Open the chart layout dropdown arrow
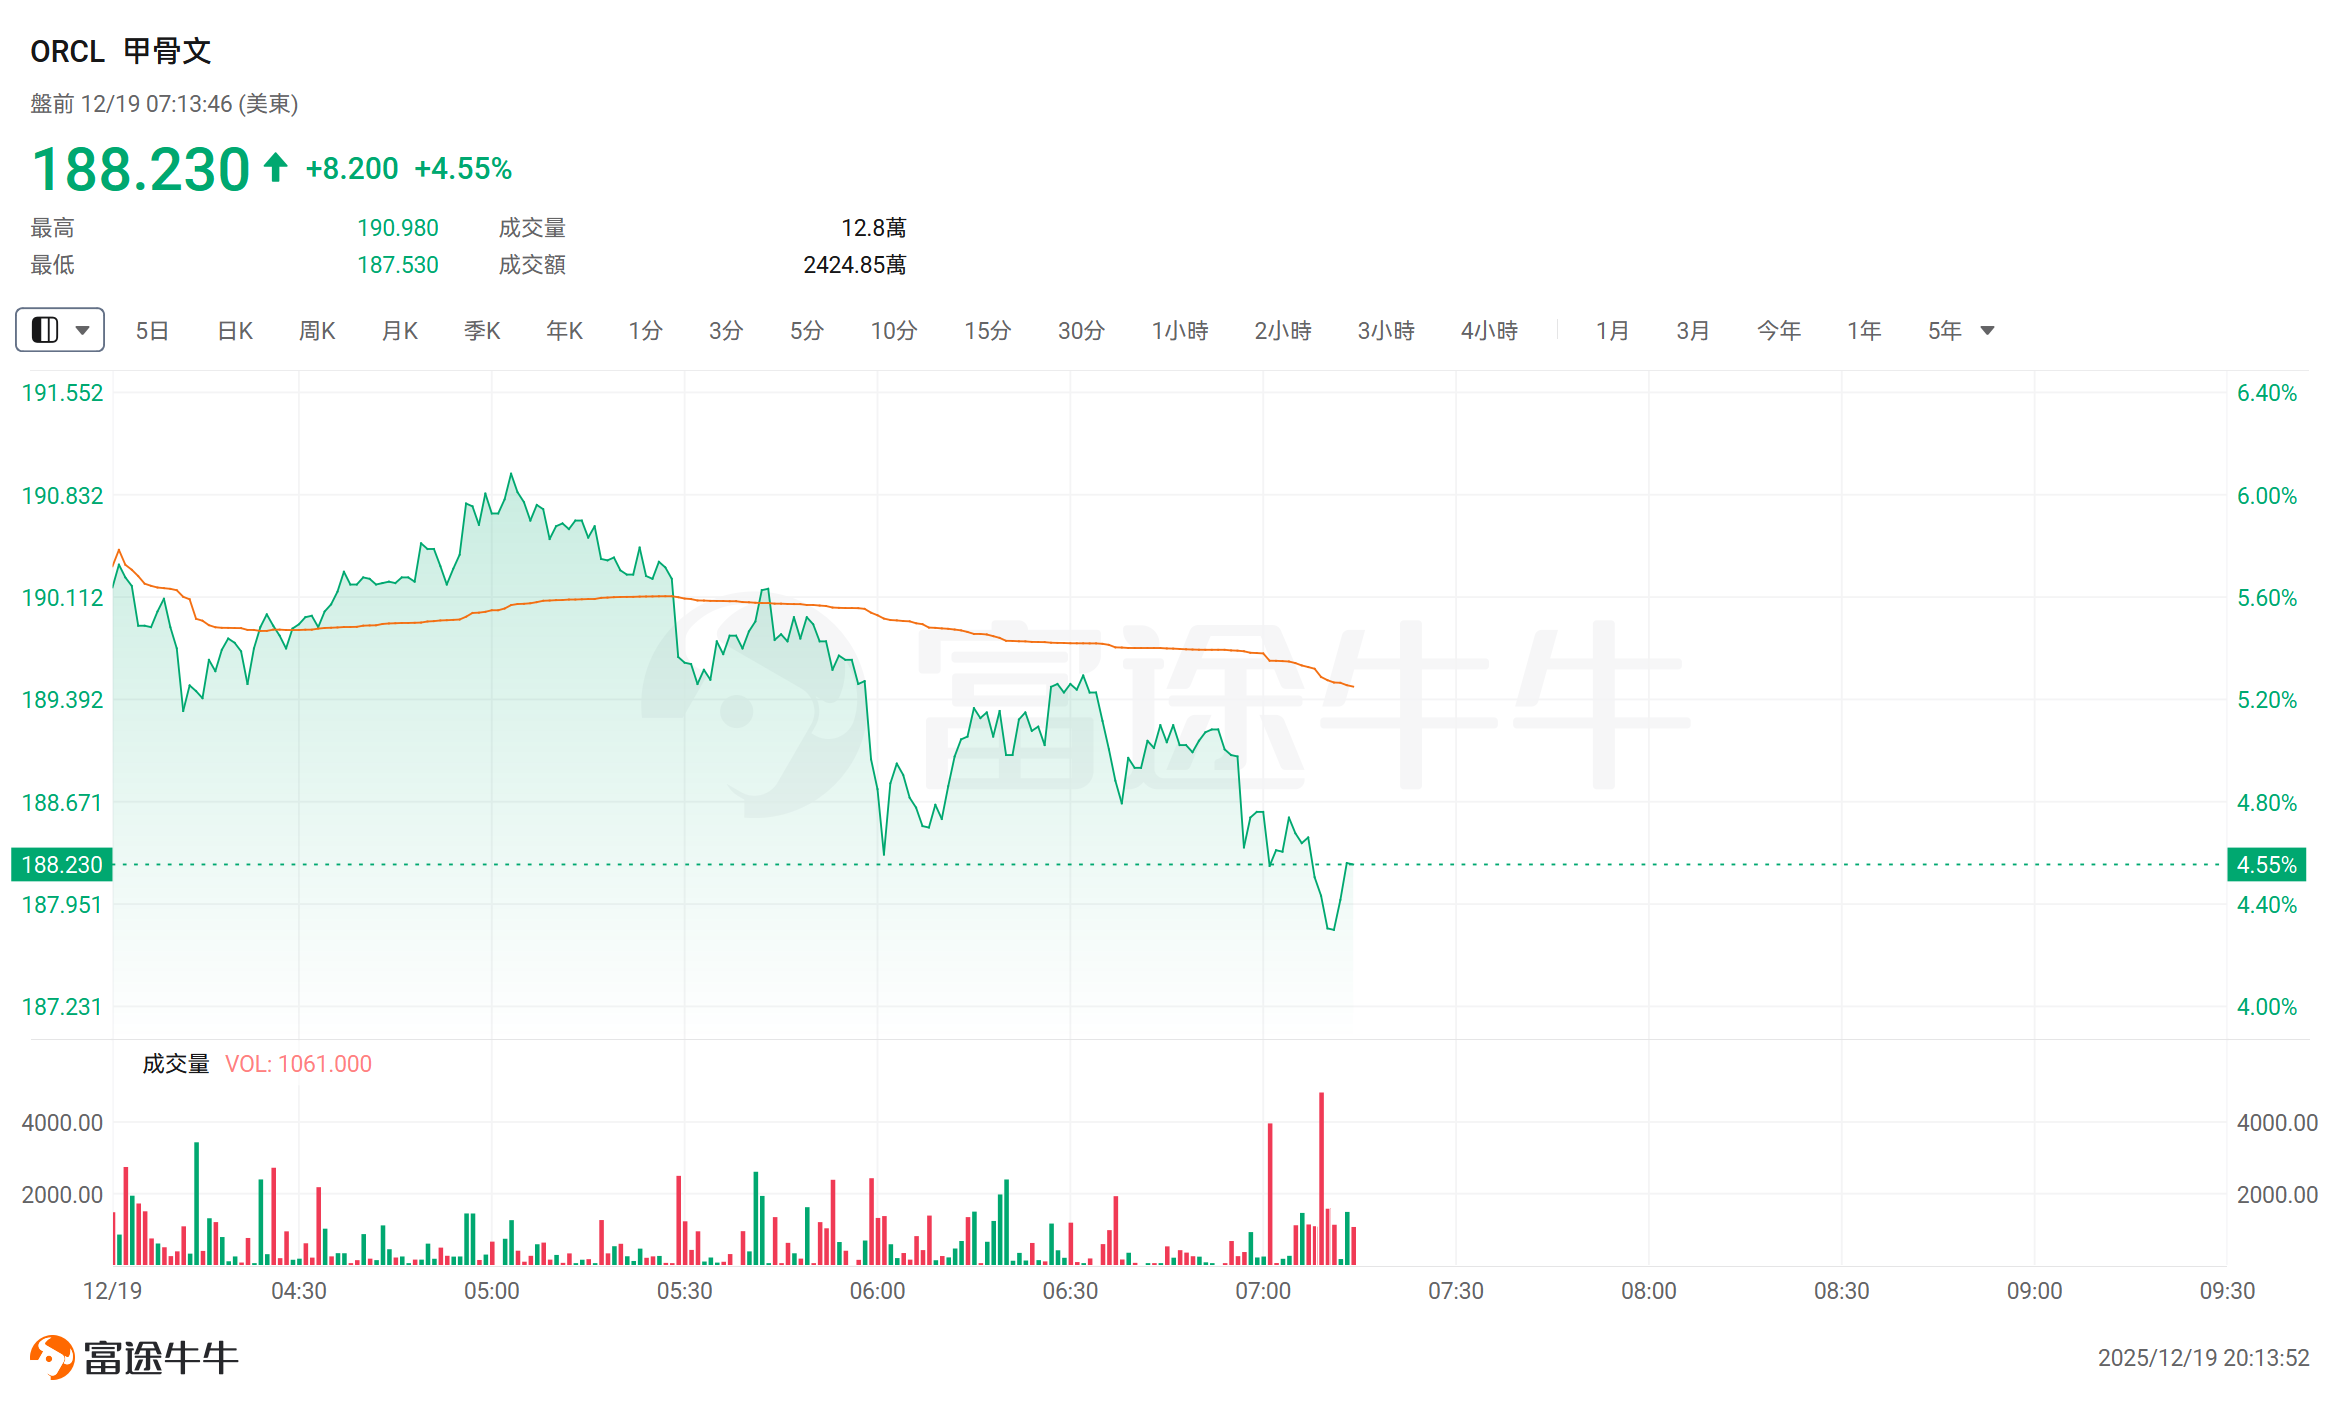Viewport: 2340px width, 1408px height. (83, 330)
